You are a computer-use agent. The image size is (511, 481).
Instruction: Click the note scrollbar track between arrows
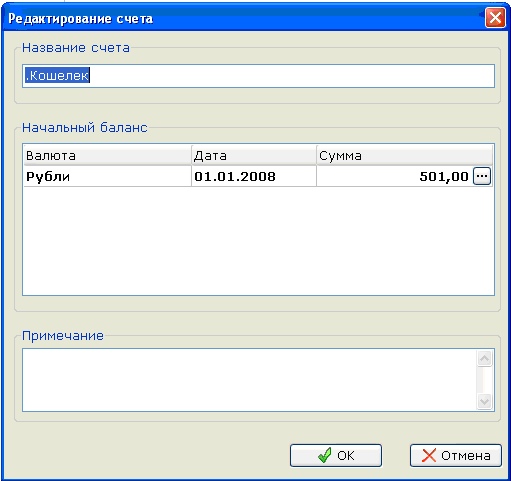[485, 380]
